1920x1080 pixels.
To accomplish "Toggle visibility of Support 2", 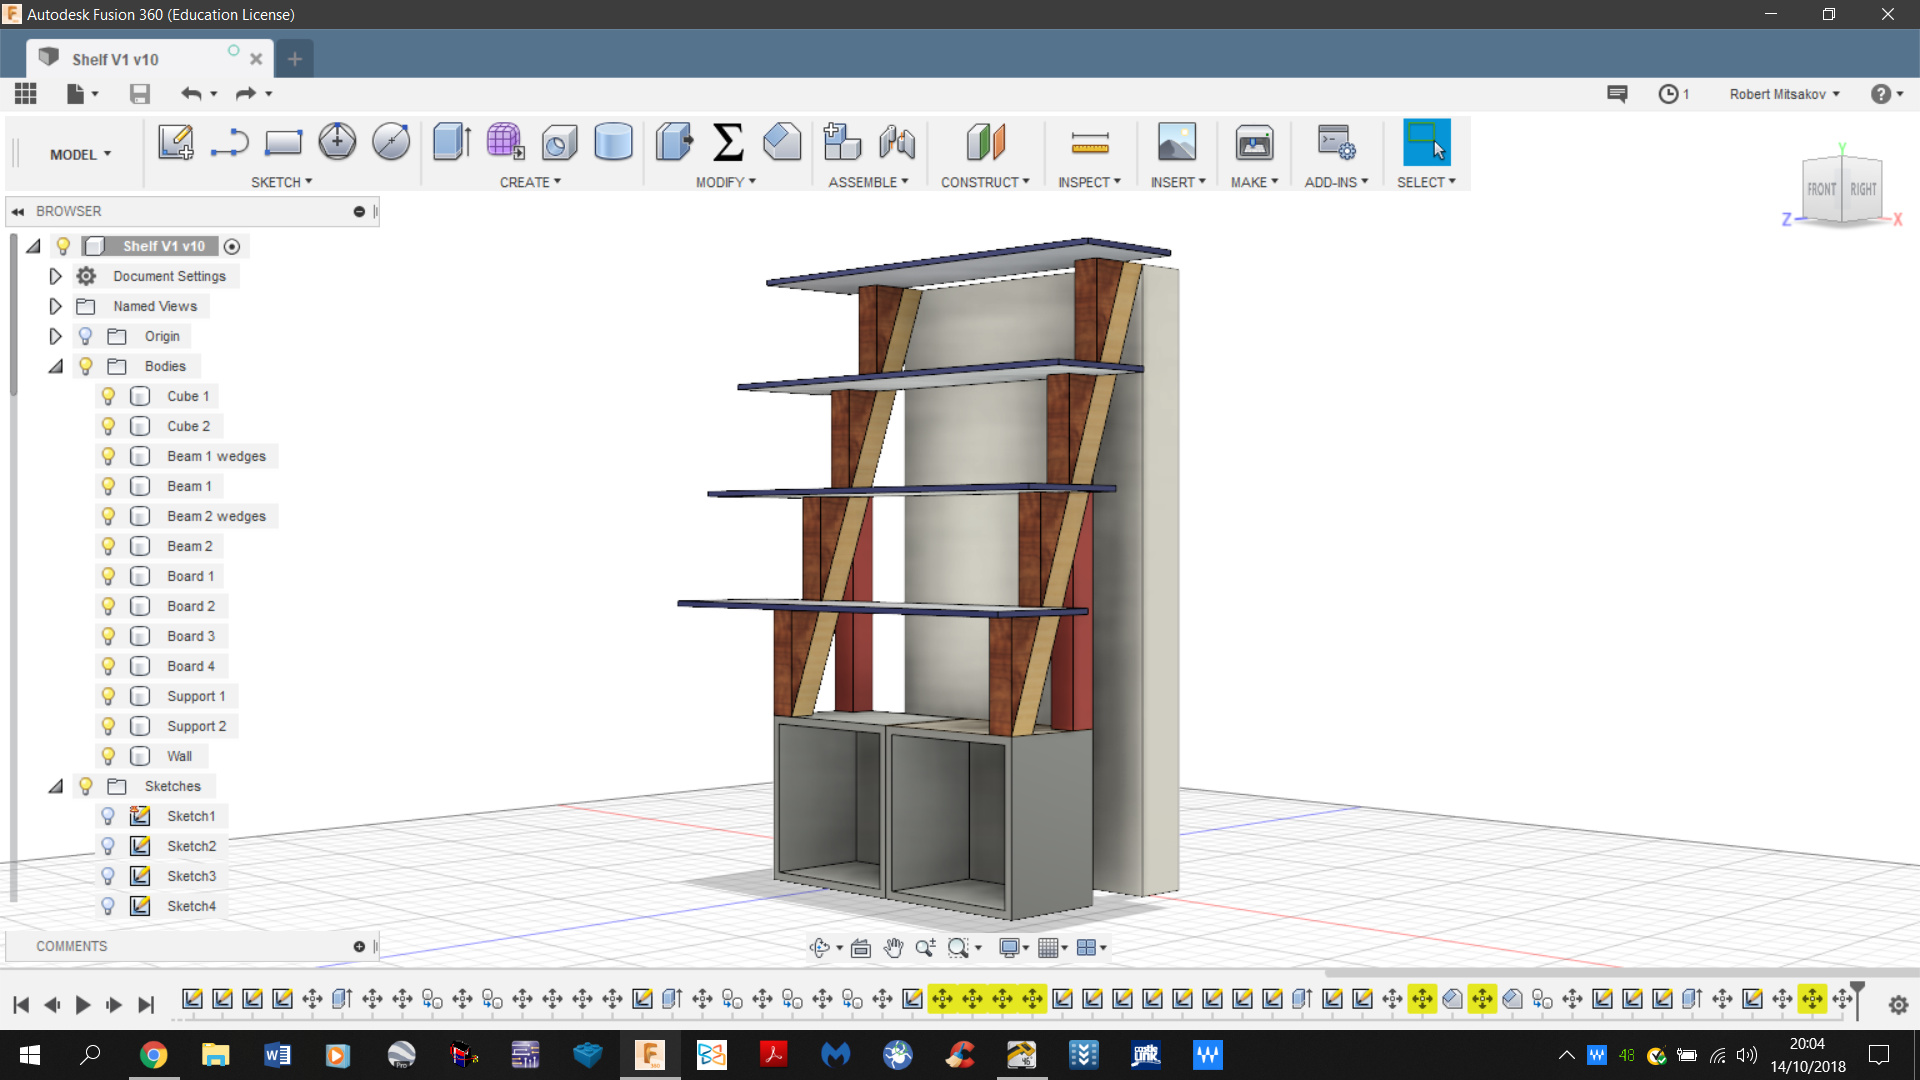I will pos(108,726).
